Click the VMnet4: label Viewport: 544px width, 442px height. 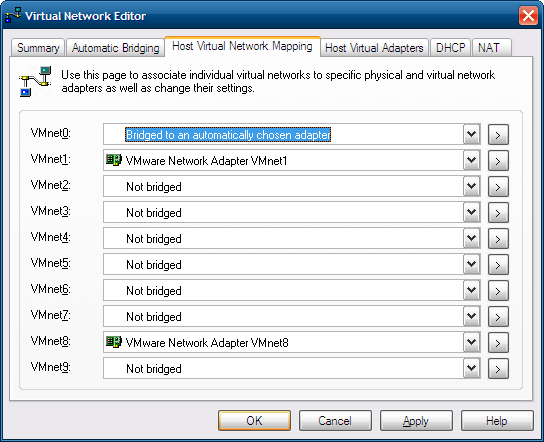[x=51, y=237]
